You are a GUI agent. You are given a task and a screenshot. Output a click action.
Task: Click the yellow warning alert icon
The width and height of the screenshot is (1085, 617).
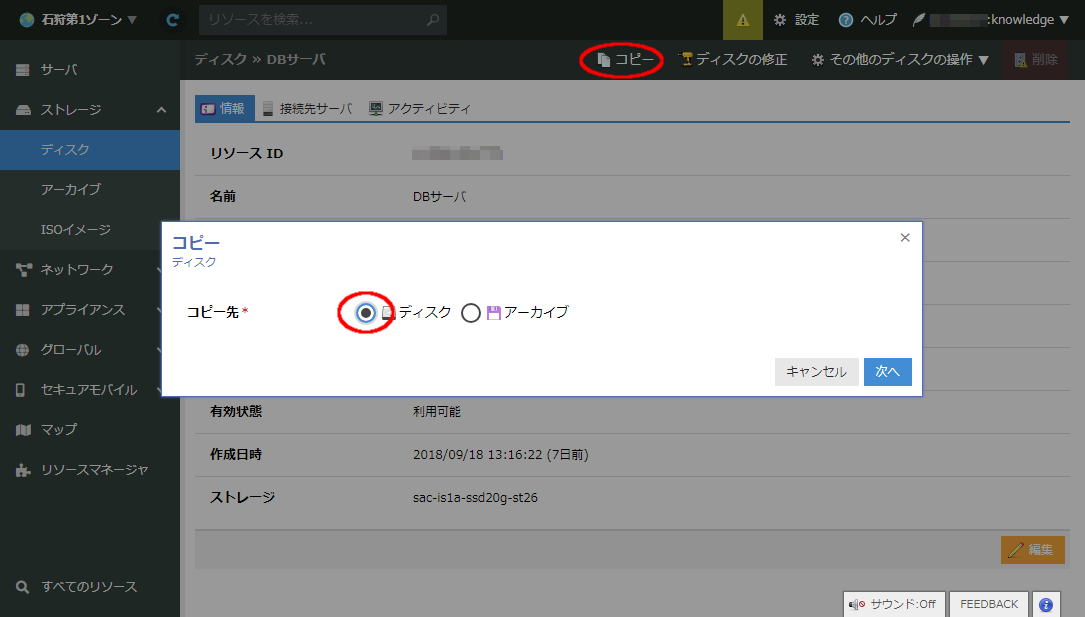742,20
